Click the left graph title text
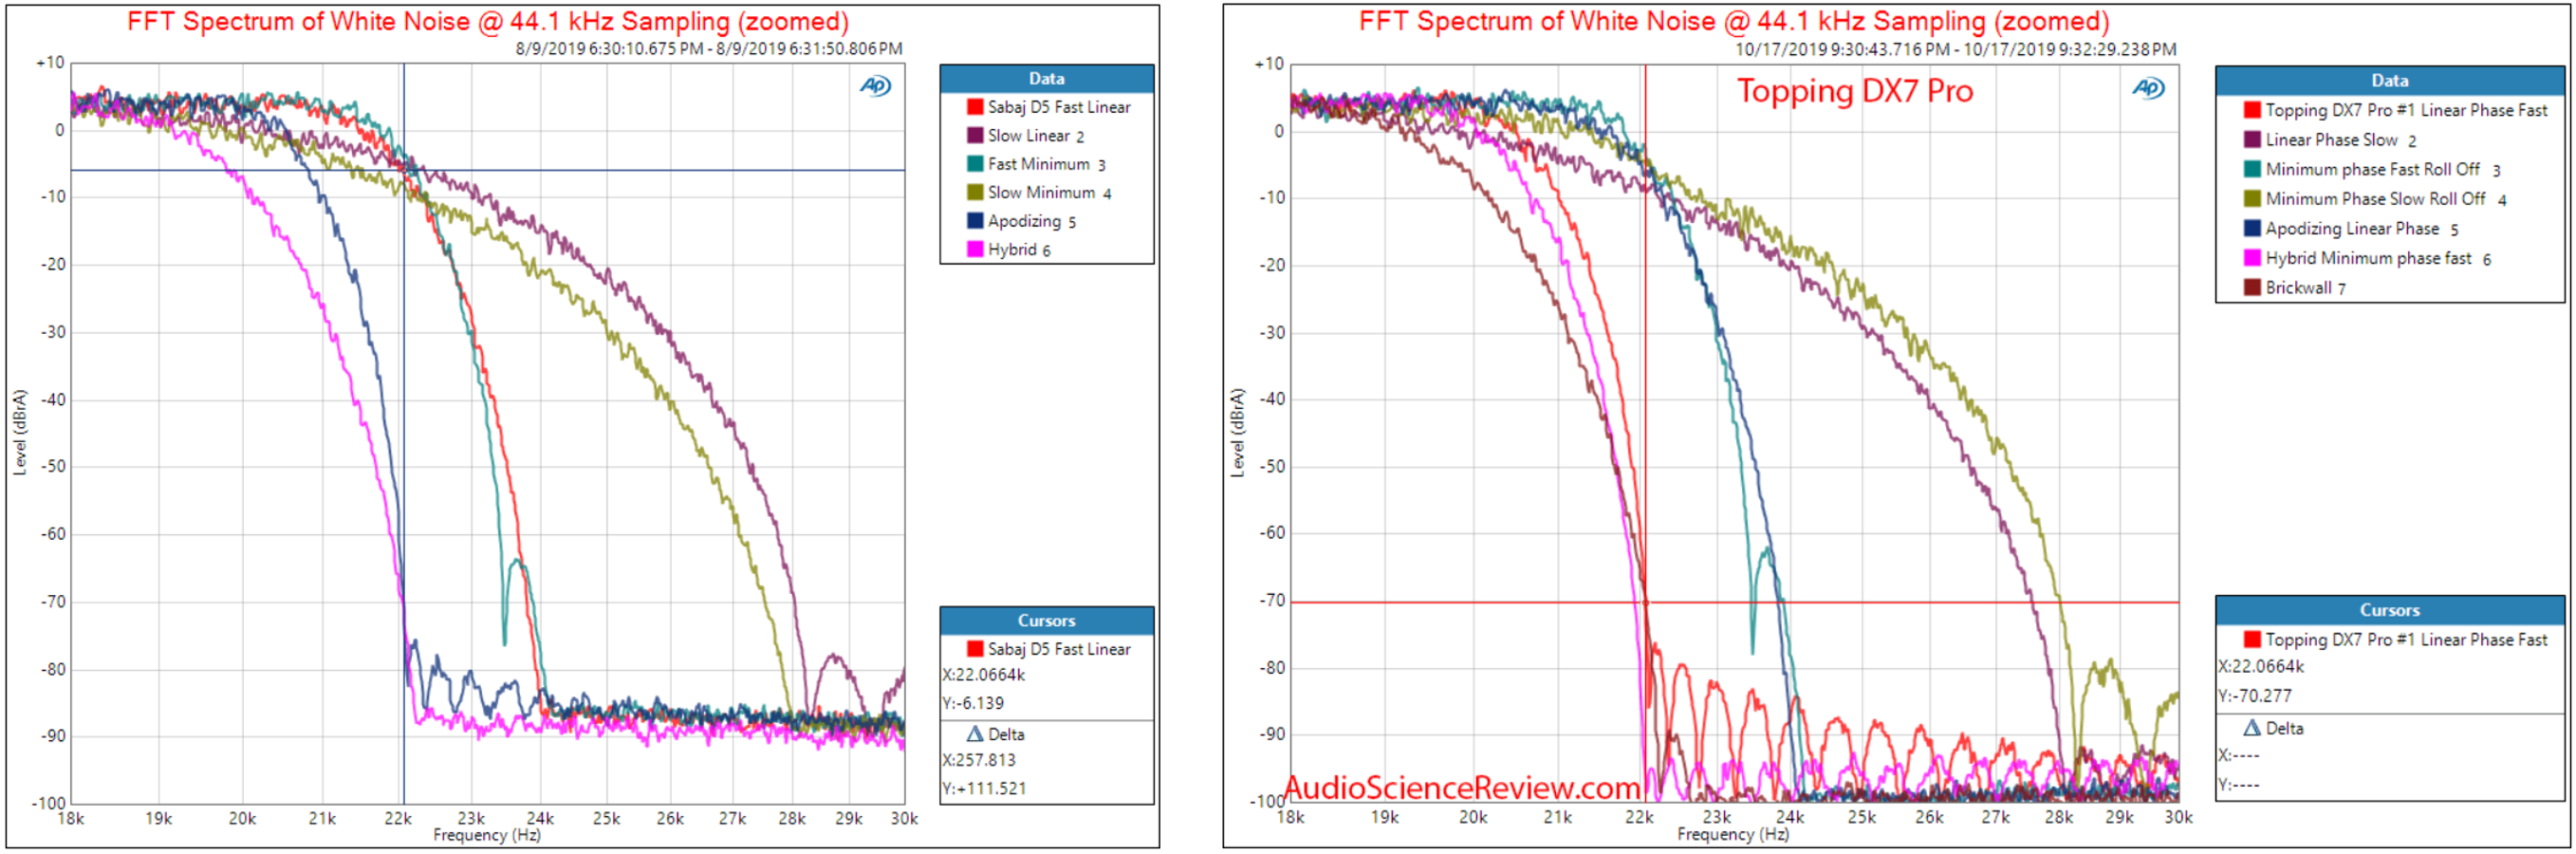Viewport: 2576px width, 854px height. [x=487, y=21]
